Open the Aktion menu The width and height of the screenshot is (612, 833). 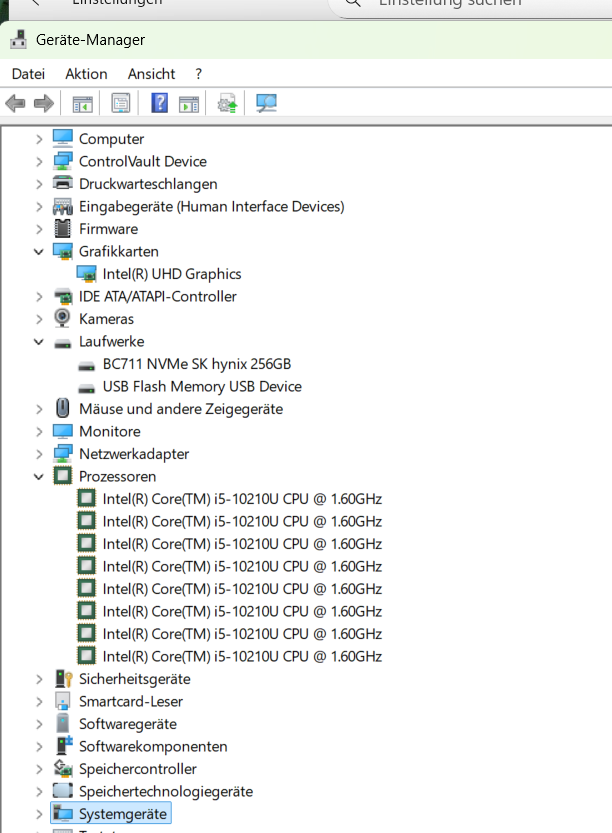coord(86,74)
